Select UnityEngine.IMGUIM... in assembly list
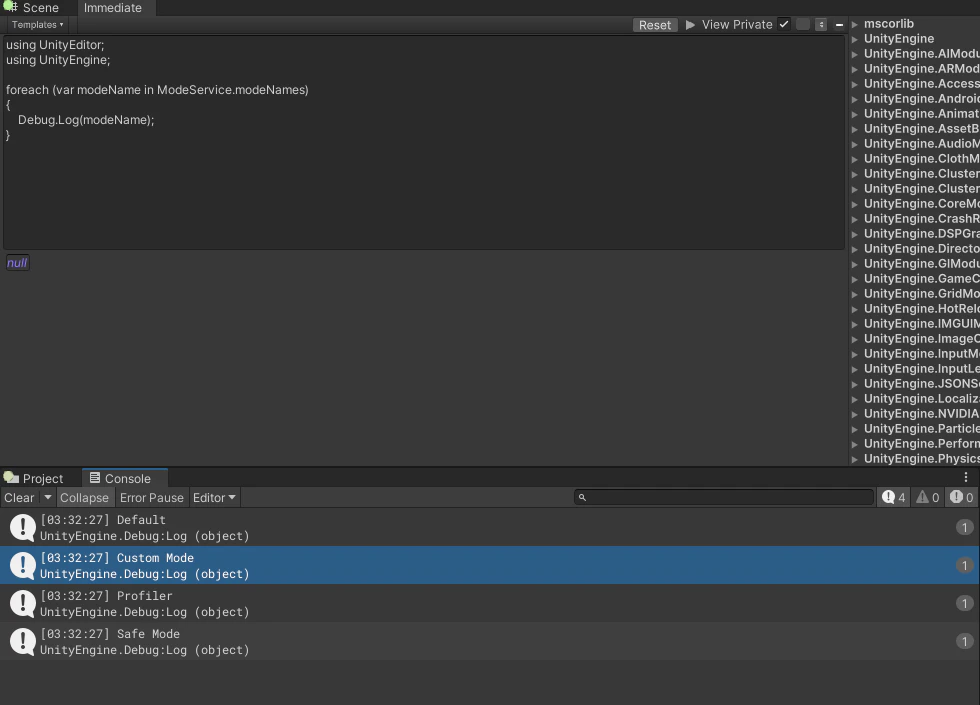Viewport: 980px width, 705px height. 922,324
